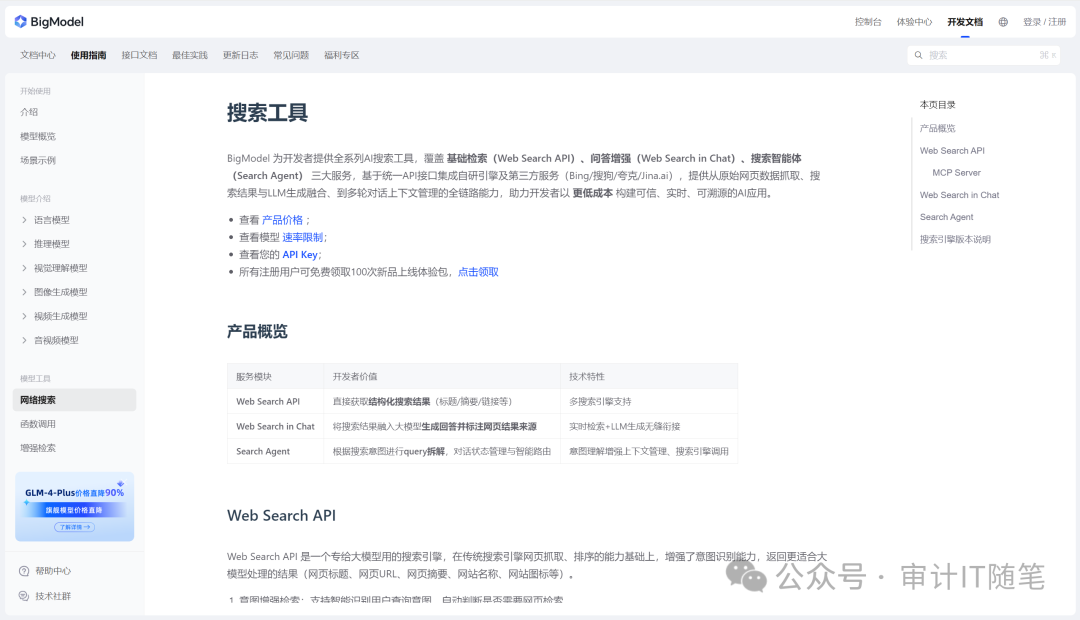Expand 推理模型 section
The width and height of the screenshot is (1080, 620).
24,244
